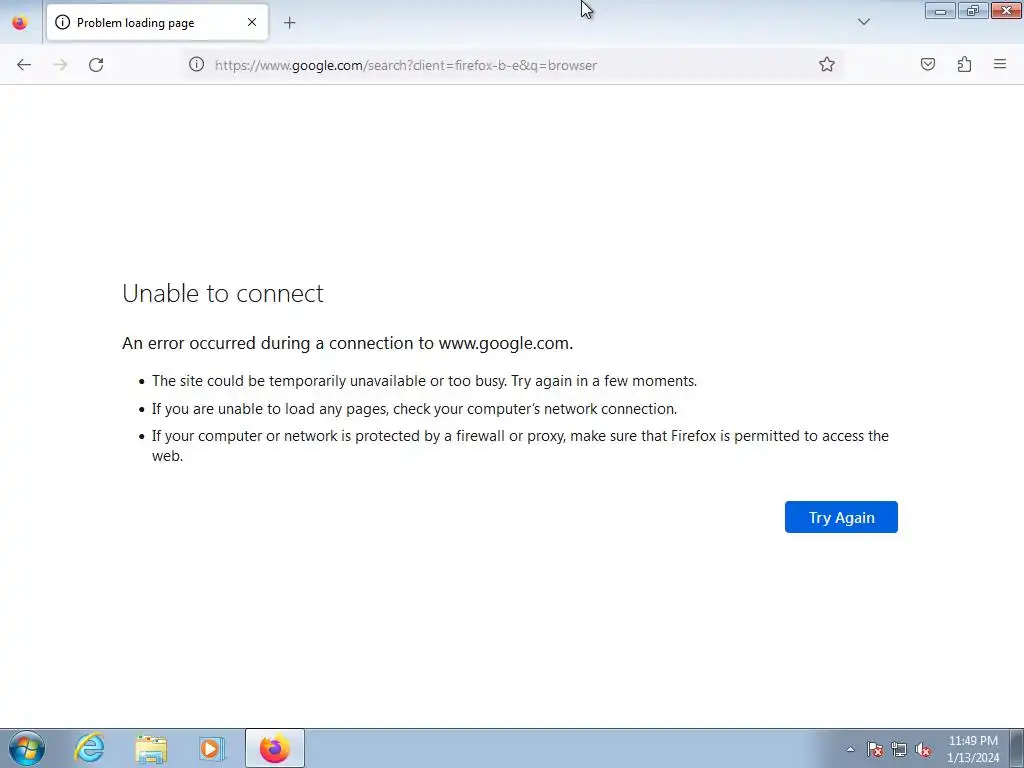1024x768 pixels.
Task: Open Windows Explorer from taskbar
Action: 151,748
